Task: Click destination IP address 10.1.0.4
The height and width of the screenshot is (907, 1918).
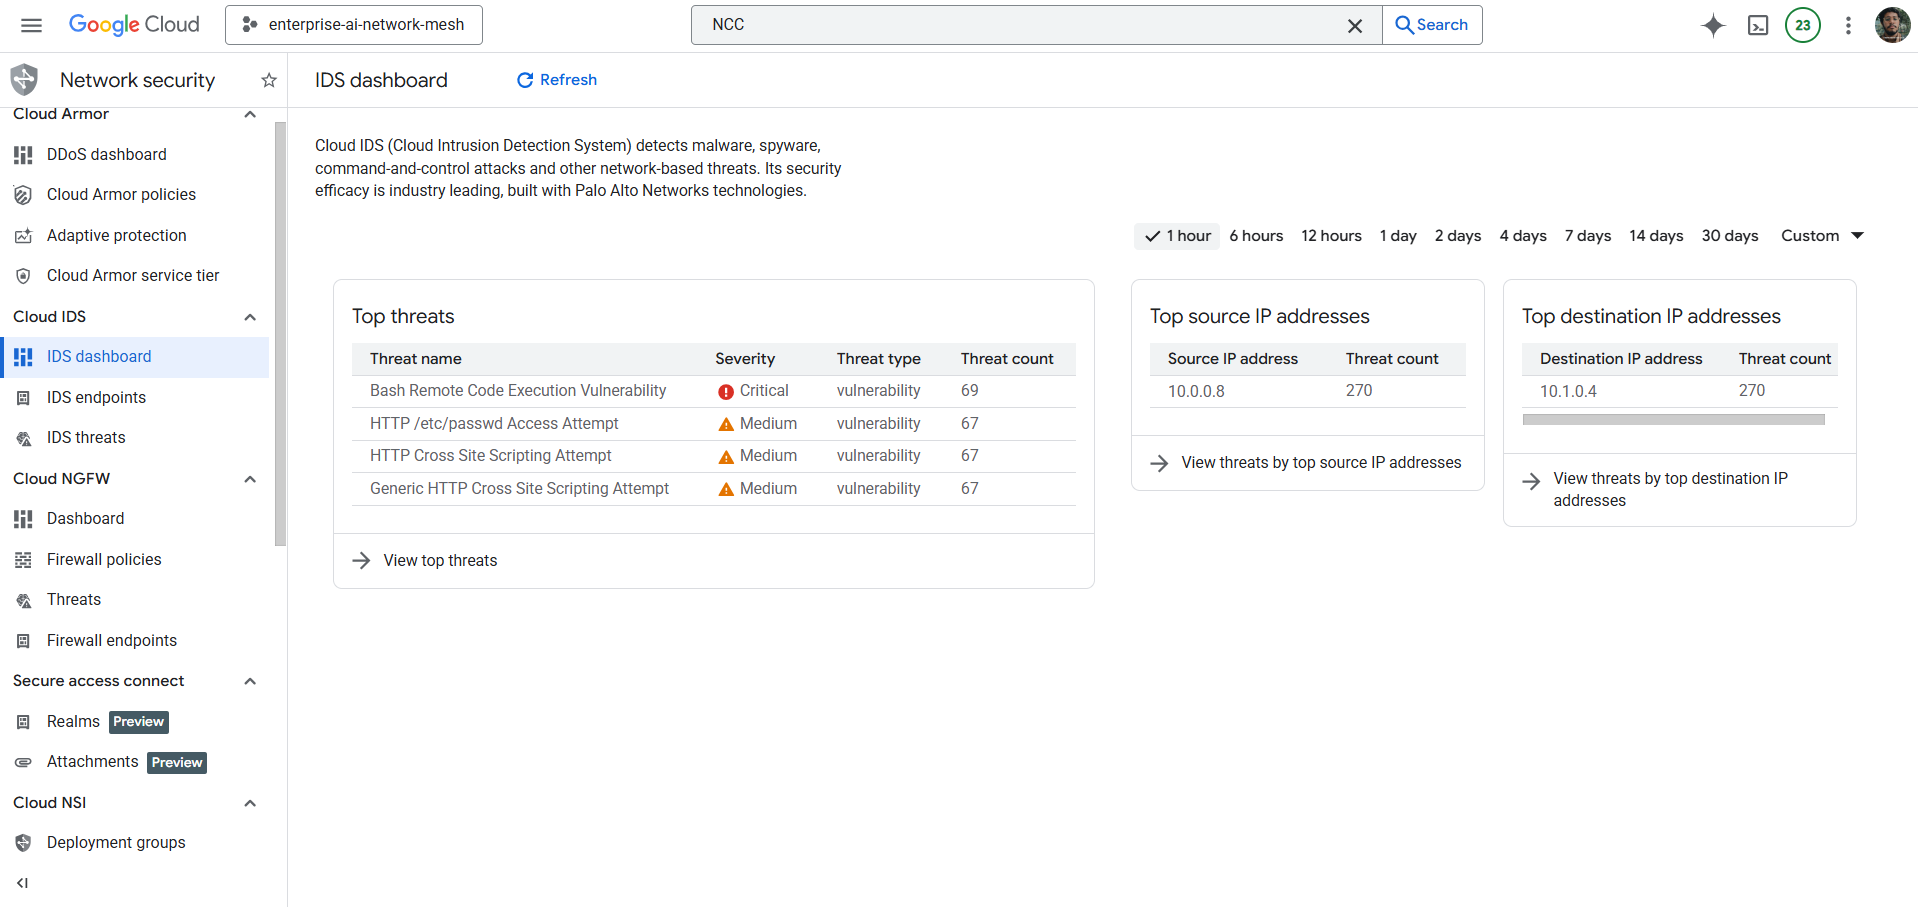Action: 1568,392
